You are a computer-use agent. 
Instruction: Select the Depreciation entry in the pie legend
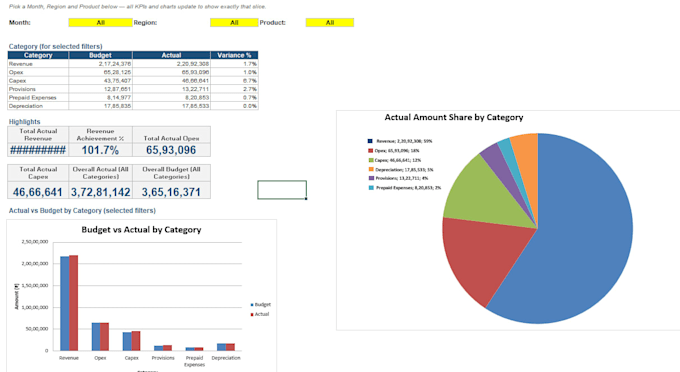(401, 170)
